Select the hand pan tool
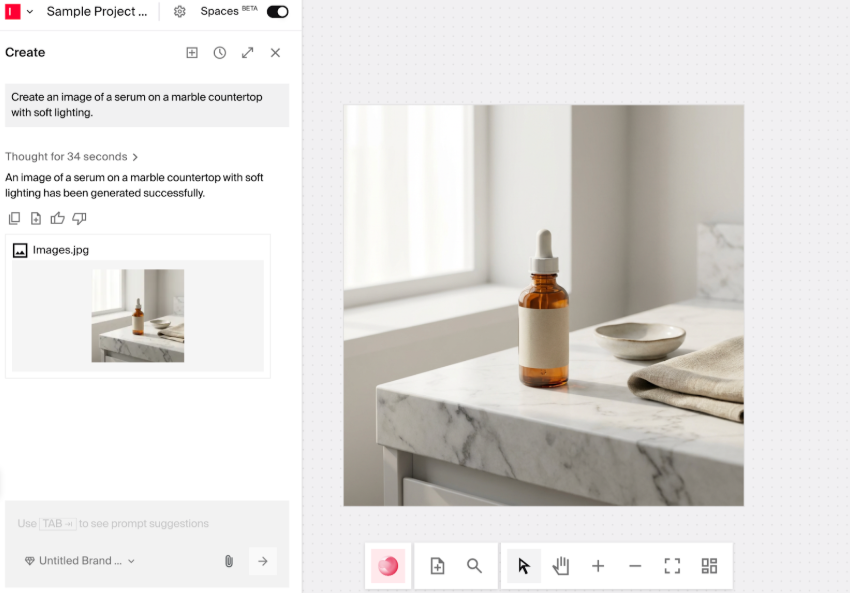Screen dimensions: 850x593 [561, 566]
